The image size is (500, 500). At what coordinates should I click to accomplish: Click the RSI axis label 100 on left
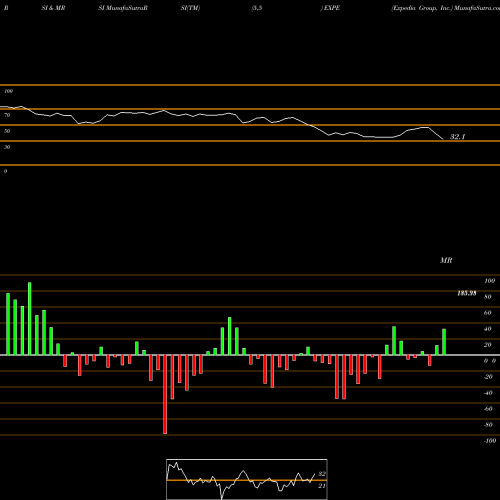[x=8, y=91]
